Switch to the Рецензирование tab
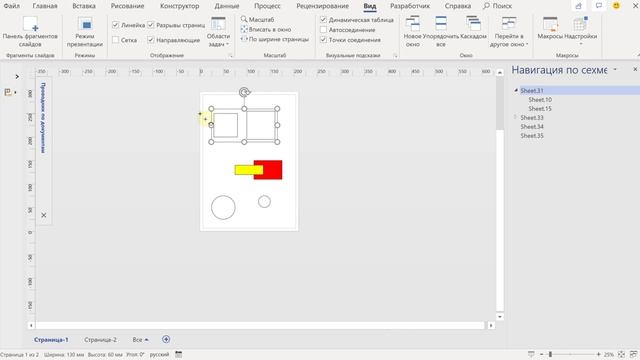Viewport: 640px width, 360px height. (322, 6)
